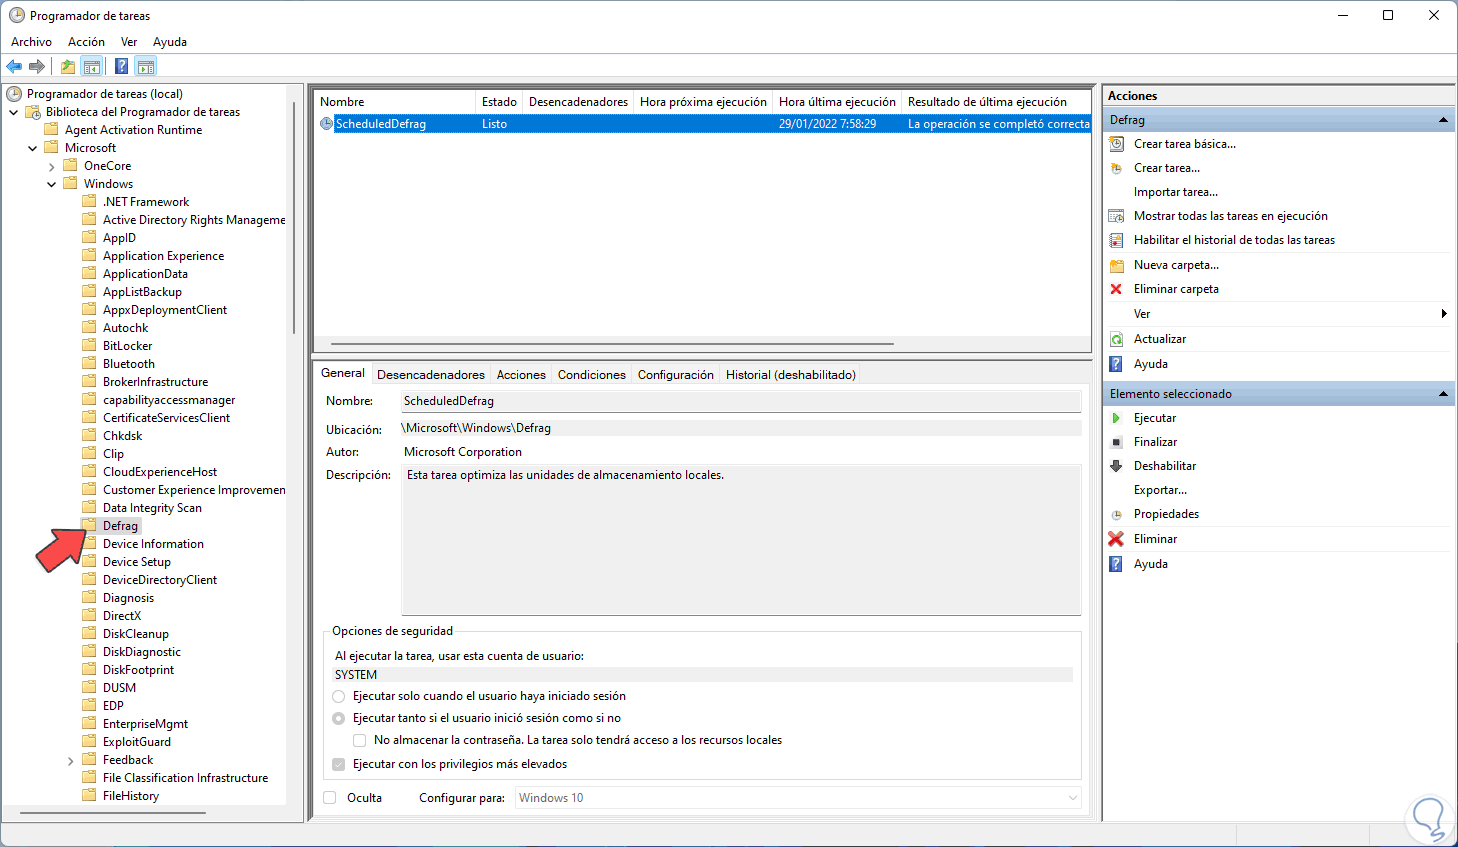Toggle 'Ejecutar con los privilegios más elevados'
The image size is (1458, 847).
click(x=339, y=764)
